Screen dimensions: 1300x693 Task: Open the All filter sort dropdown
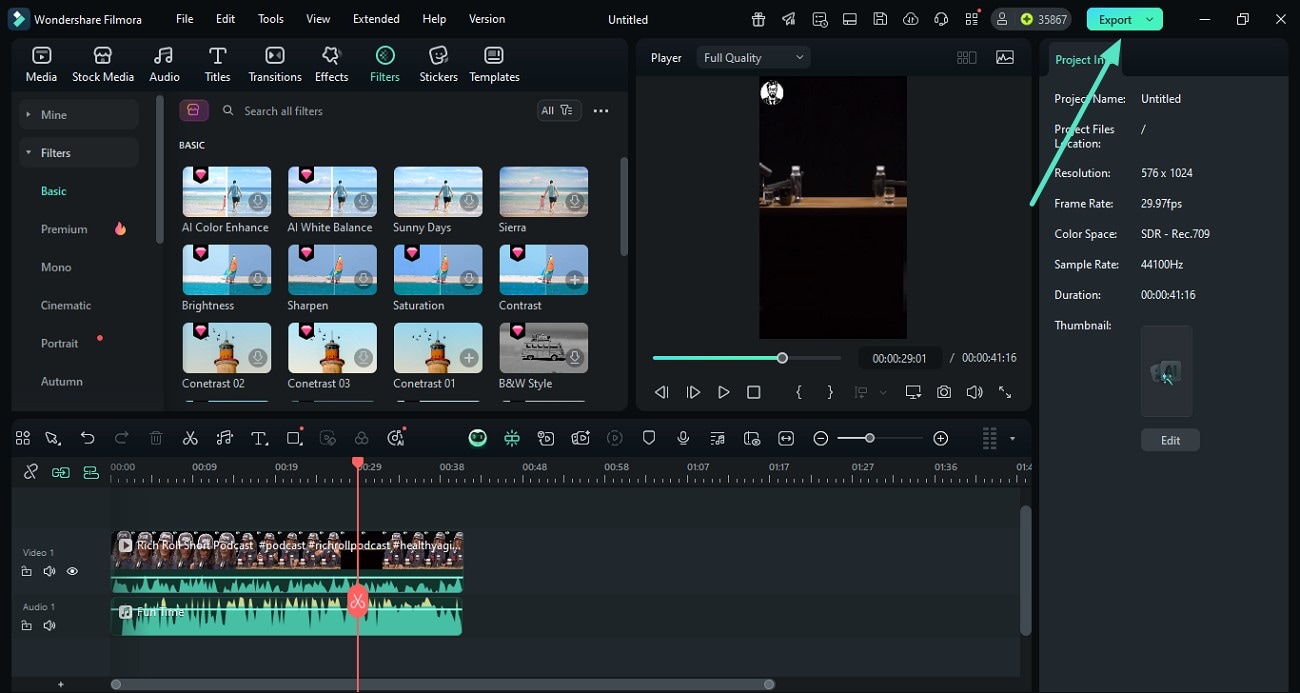coord(559,111)
